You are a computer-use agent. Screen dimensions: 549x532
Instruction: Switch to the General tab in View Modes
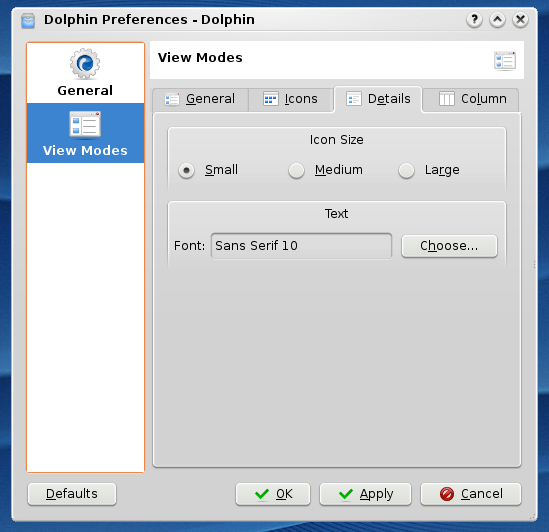coord(200,99)
